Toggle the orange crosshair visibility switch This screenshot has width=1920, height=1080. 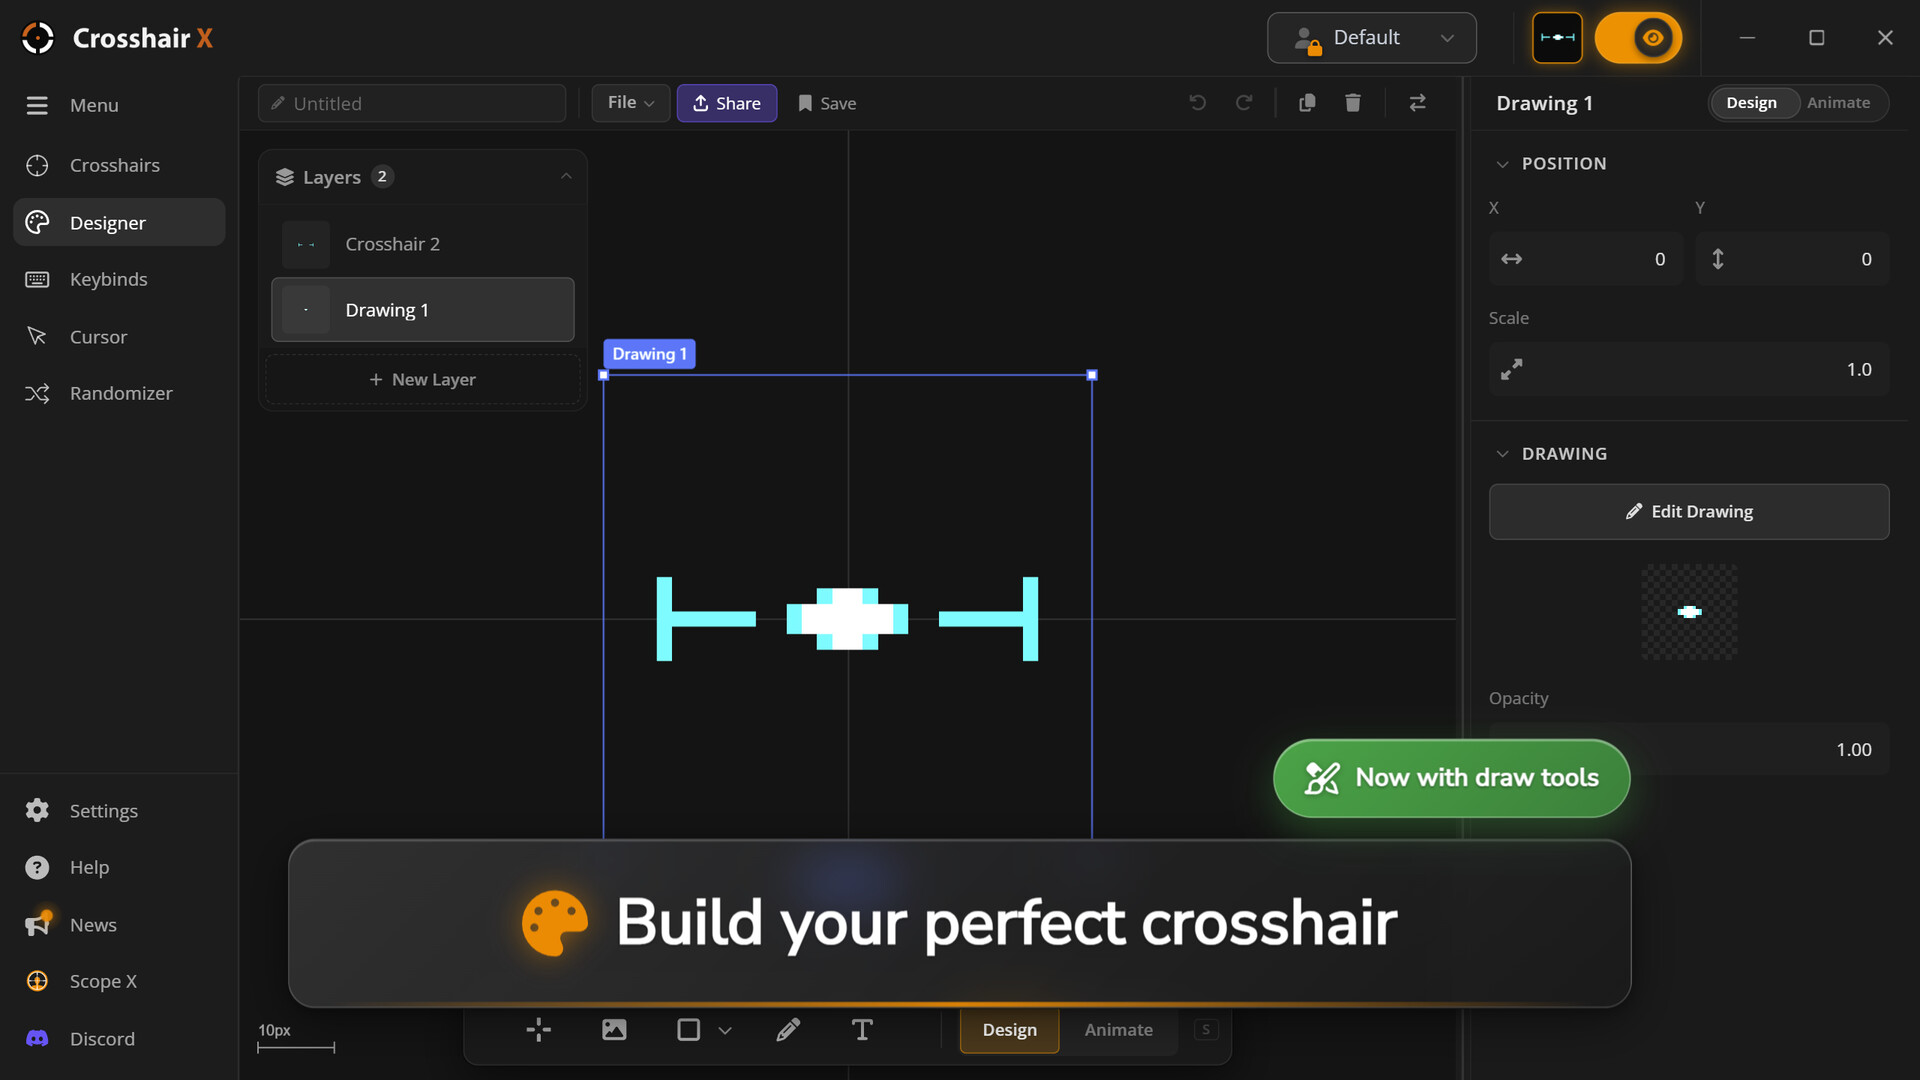click(1638, 38)
